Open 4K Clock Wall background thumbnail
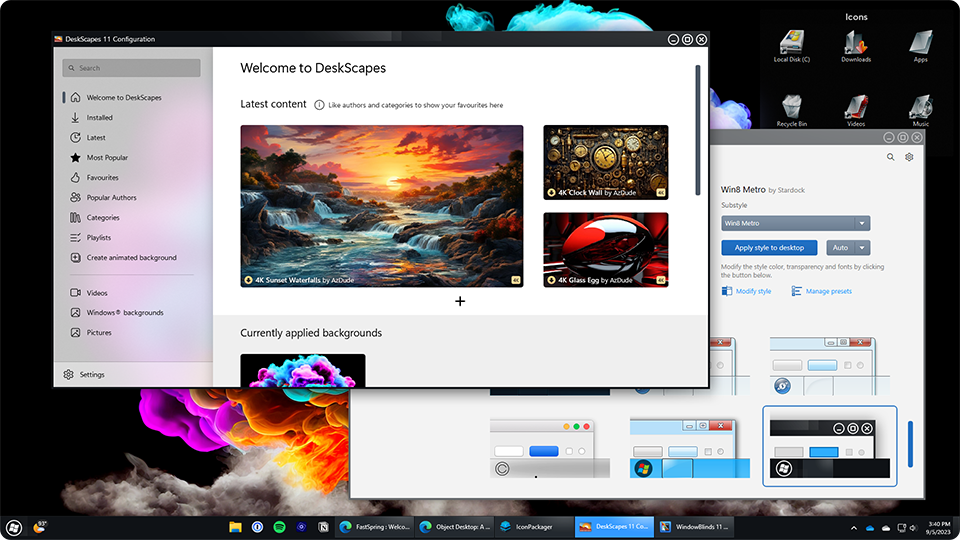The image size is (960, 540). tap(606, 162)
